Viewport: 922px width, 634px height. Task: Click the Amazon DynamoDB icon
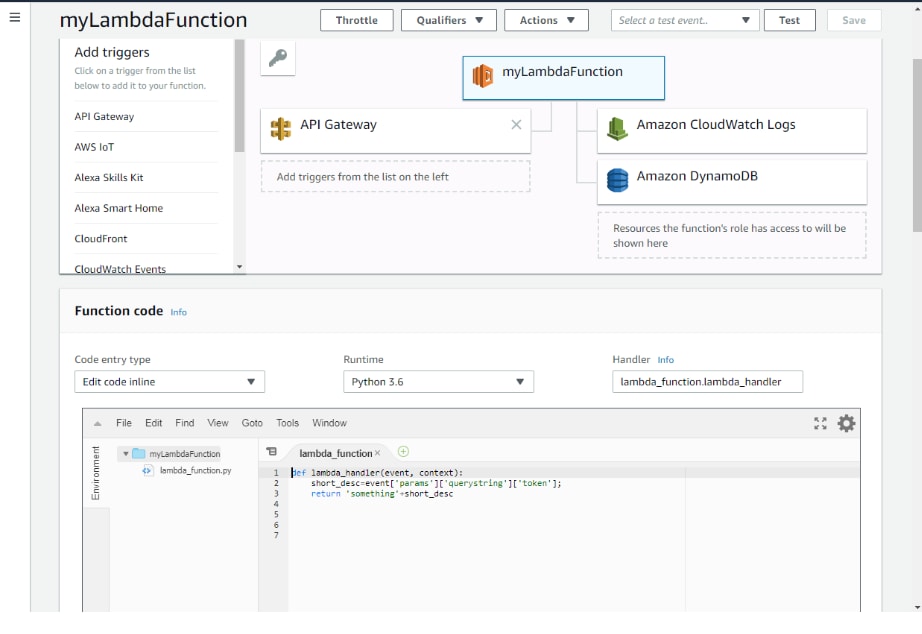[617, 181]
